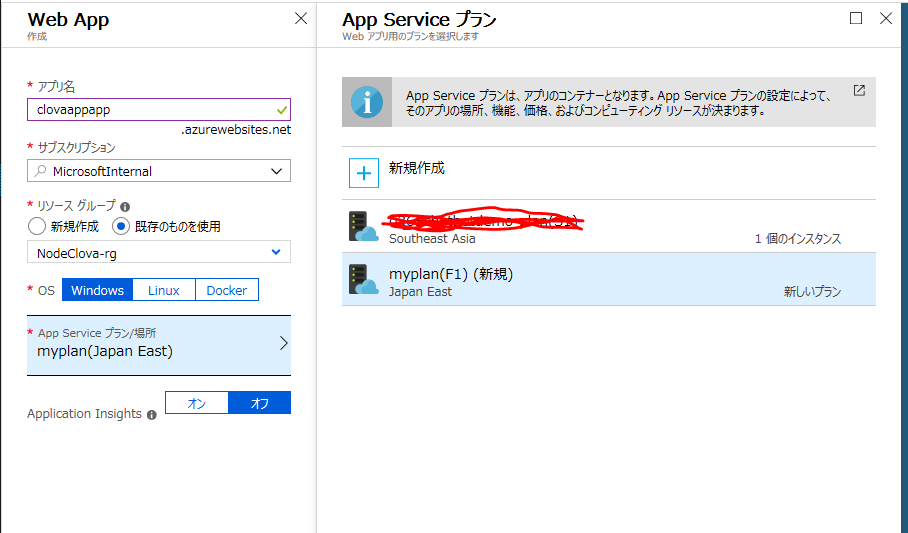Image resolution: width=908 pixels, height=533 pixels.
Task: Click the サブスクリプション field label
Action: click(x=76, y=148)
